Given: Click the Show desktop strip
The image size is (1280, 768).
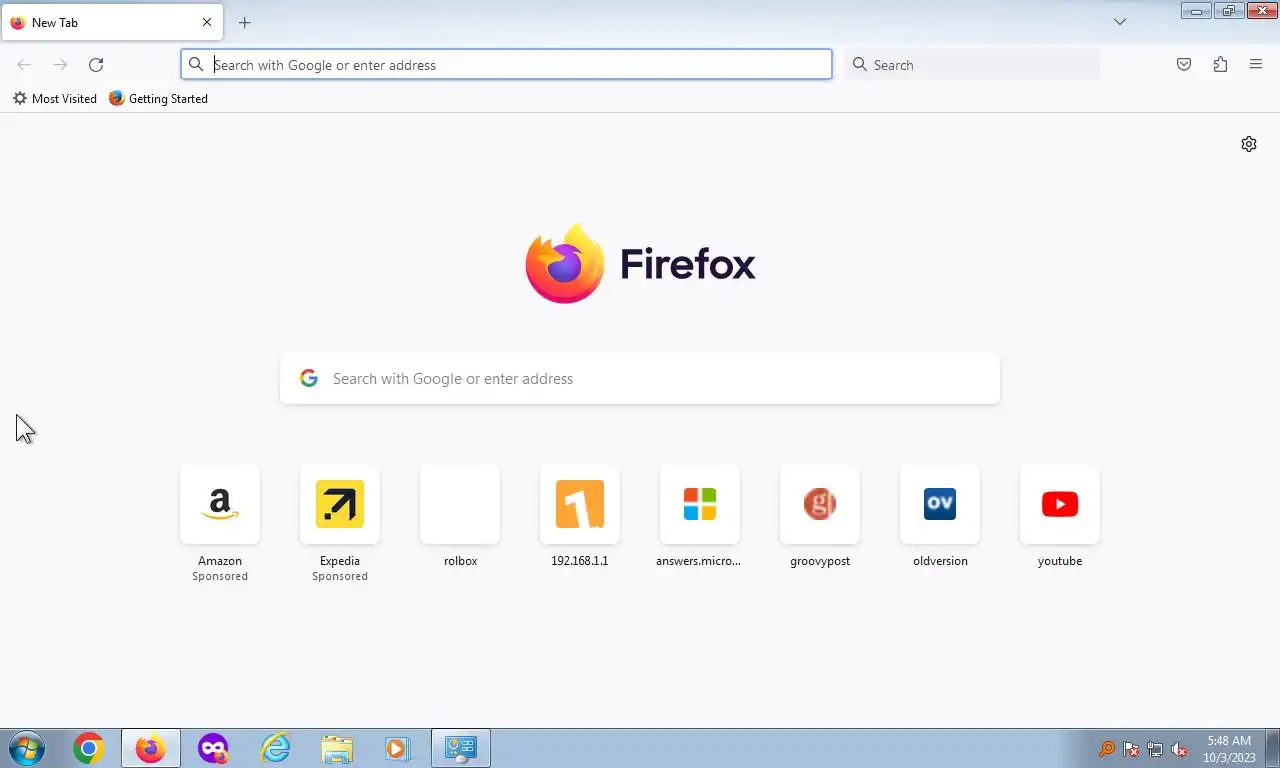Looking at the screenshot, I should [1272, 748].
